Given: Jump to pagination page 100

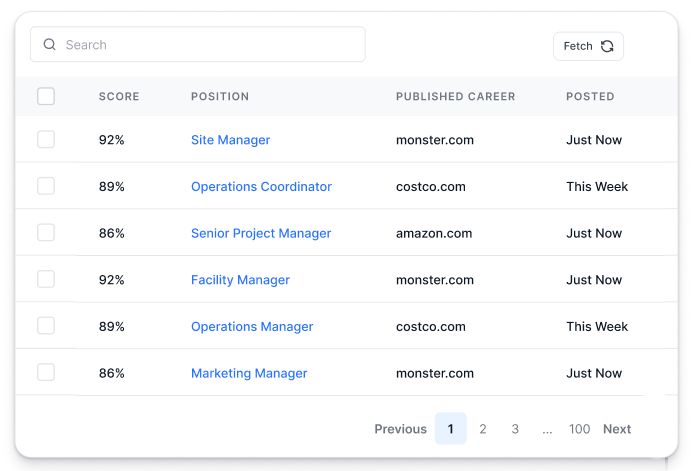Looking at the screenshot, I should pos(579,429).
